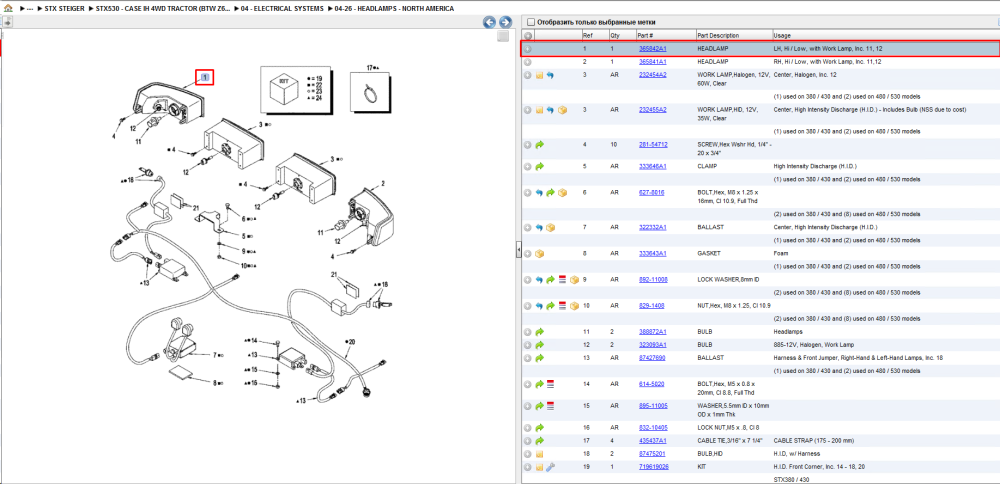The height and width of the screenshot is (484, 1000).
Task: Open the 04-26 - HEADLAMPS - NORTH AMERICA breadcrumb
Action: click(x=394, y=9)
